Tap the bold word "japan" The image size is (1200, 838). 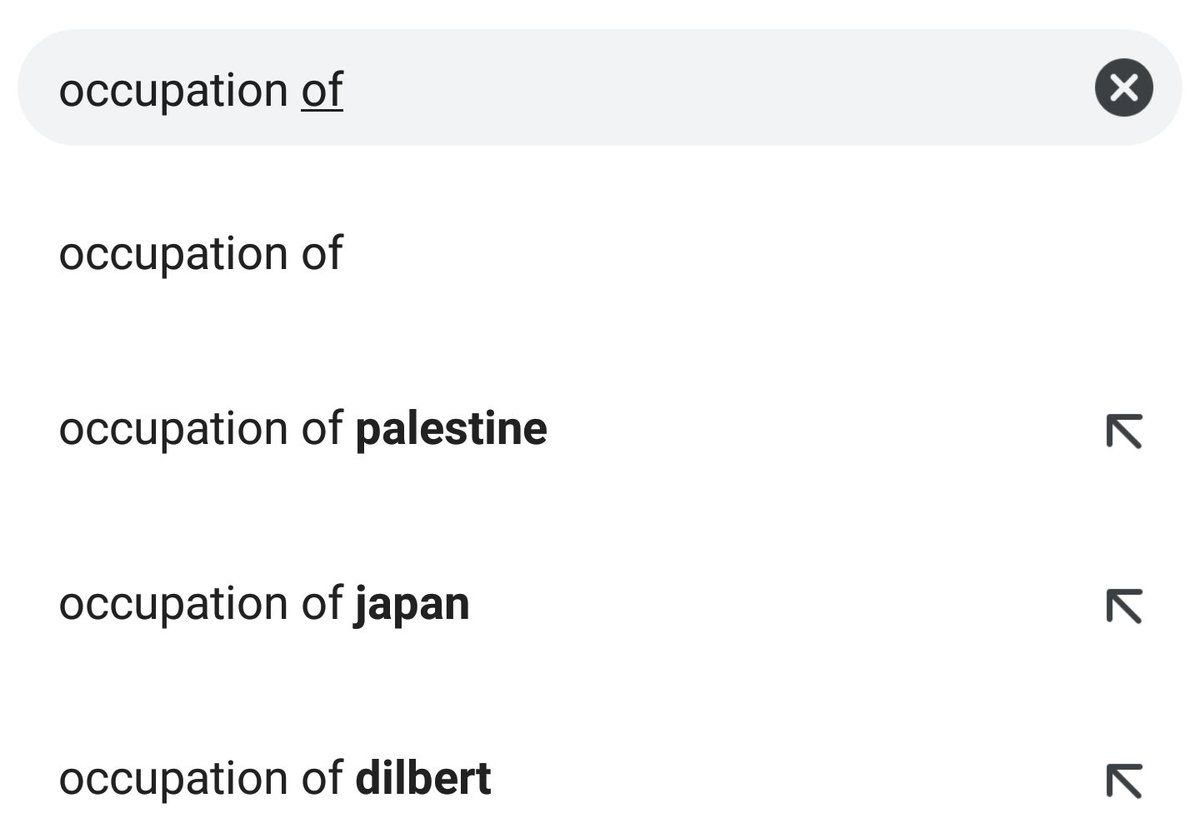pos(411,606)
